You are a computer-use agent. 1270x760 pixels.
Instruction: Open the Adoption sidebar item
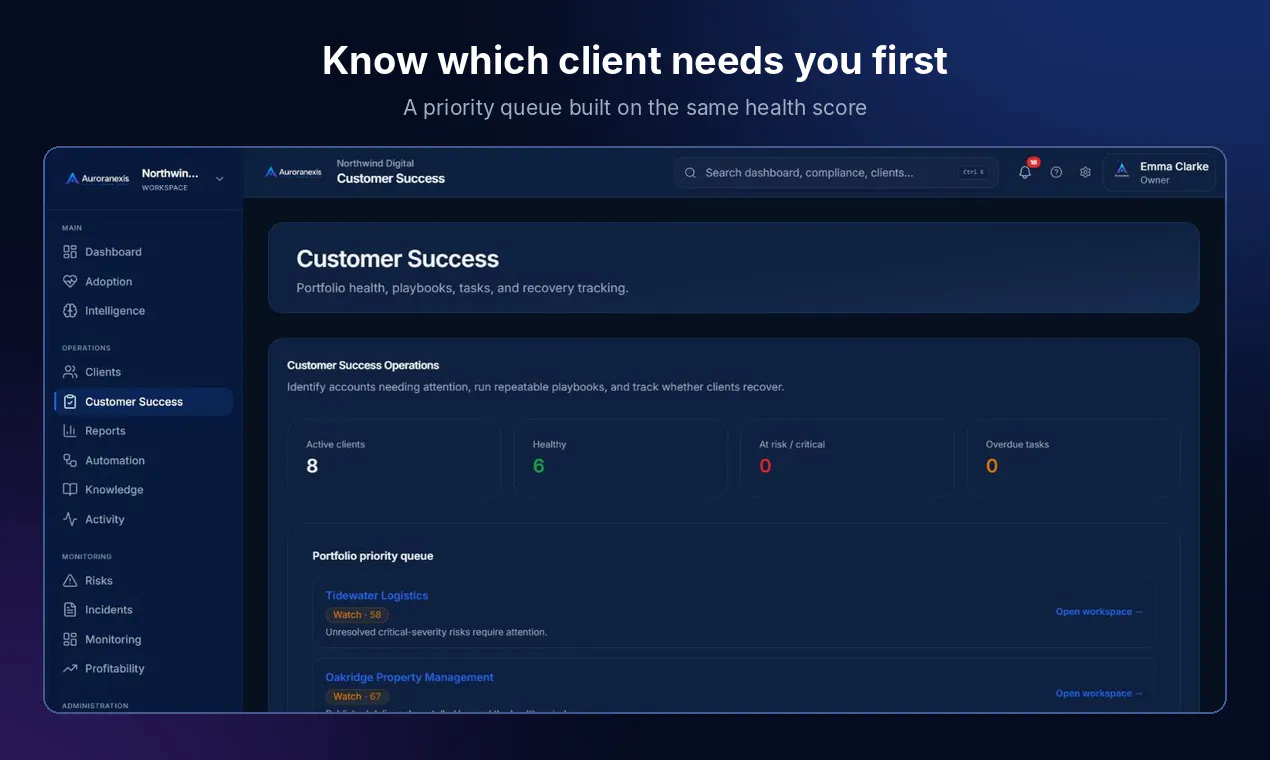(143, 282)
